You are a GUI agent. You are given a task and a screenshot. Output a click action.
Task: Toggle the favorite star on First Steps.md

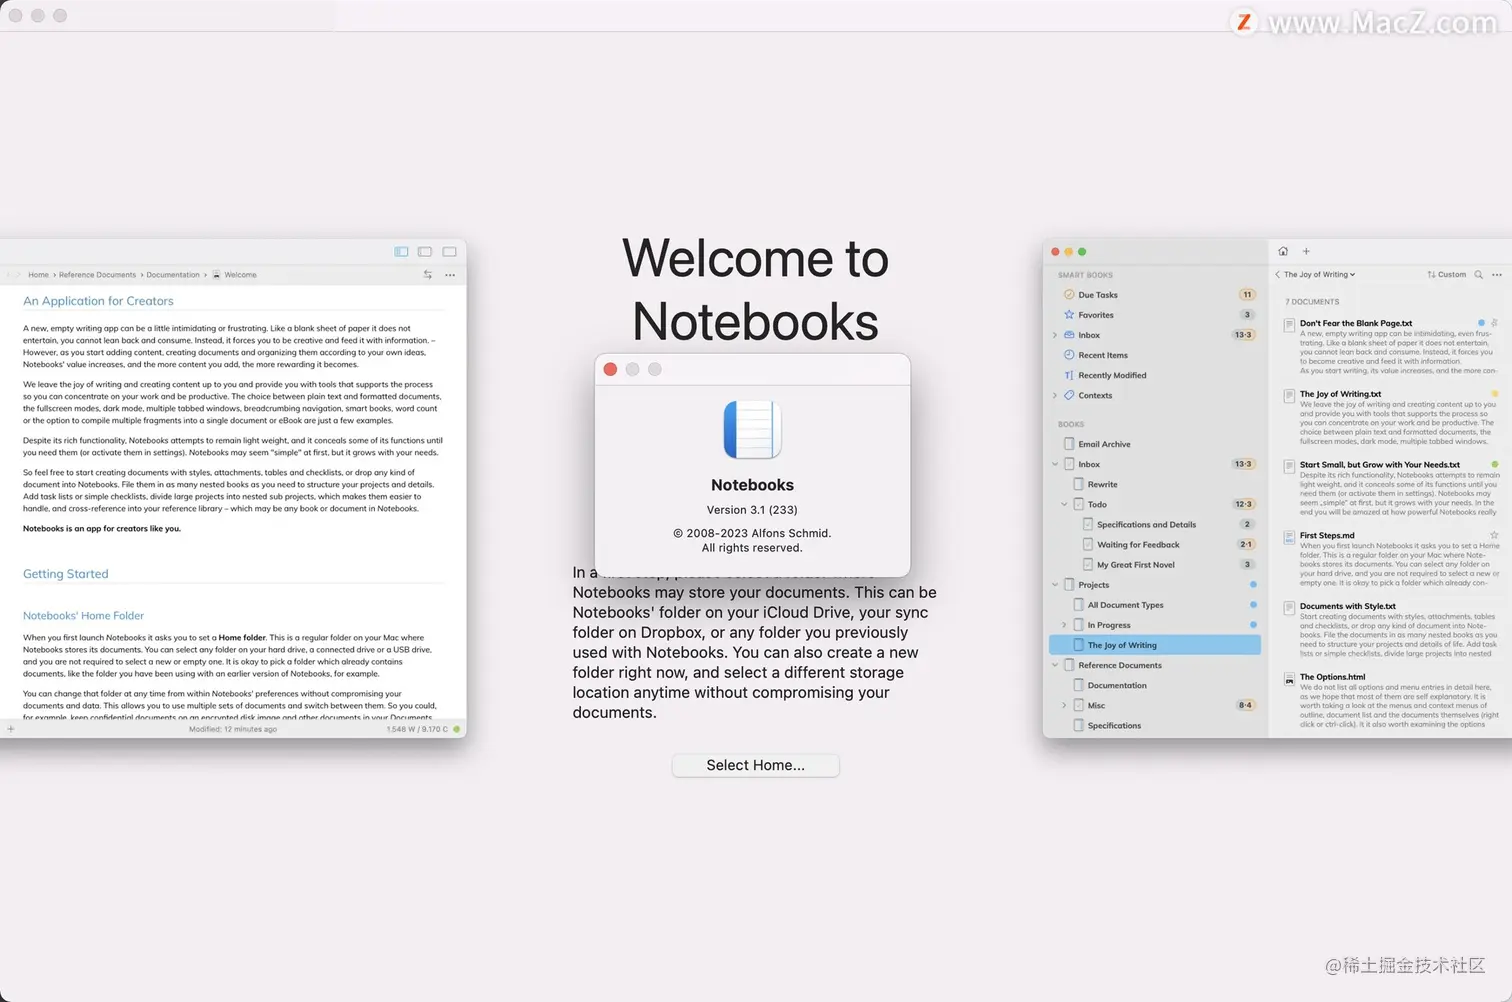click(x=1495, y=535)
